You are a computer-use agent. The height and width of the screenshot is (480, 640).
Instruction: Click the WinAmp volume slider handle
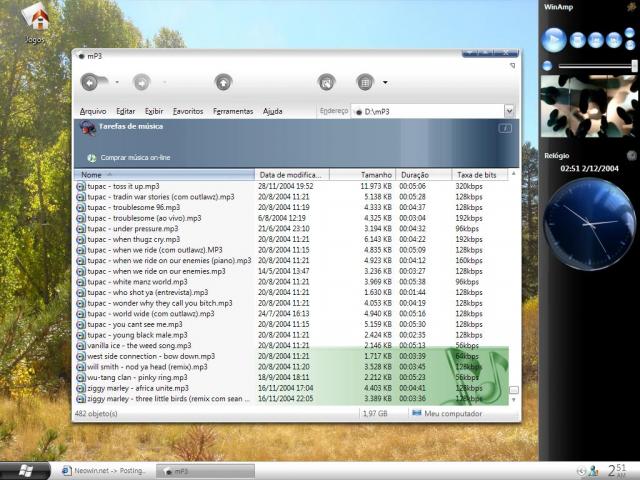tap(634, 66)
